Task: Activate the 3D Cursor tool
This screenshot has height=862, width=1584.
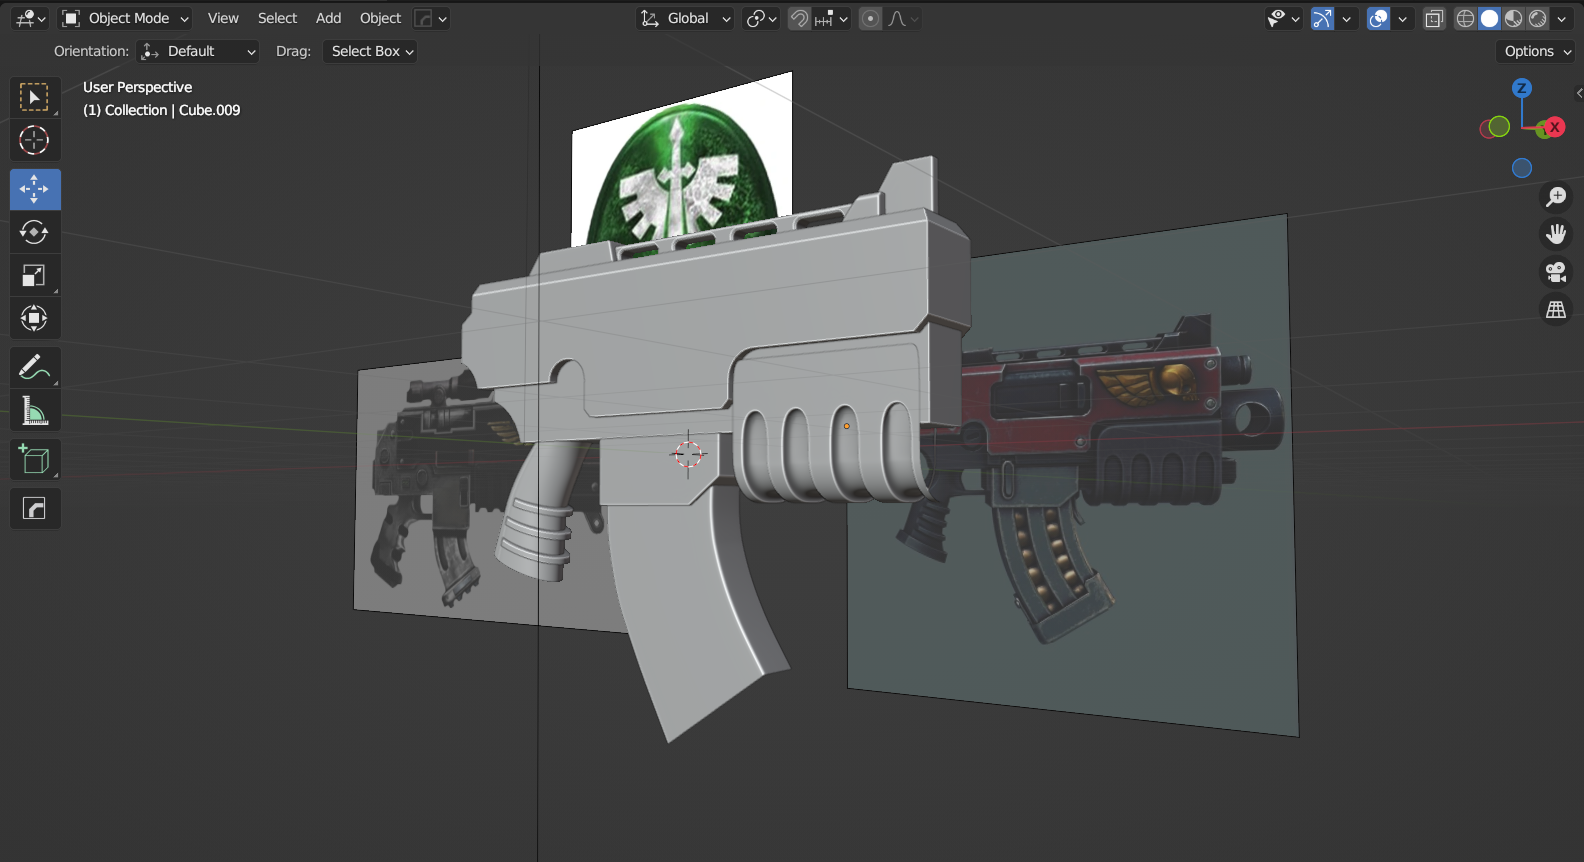Action: 34,140
